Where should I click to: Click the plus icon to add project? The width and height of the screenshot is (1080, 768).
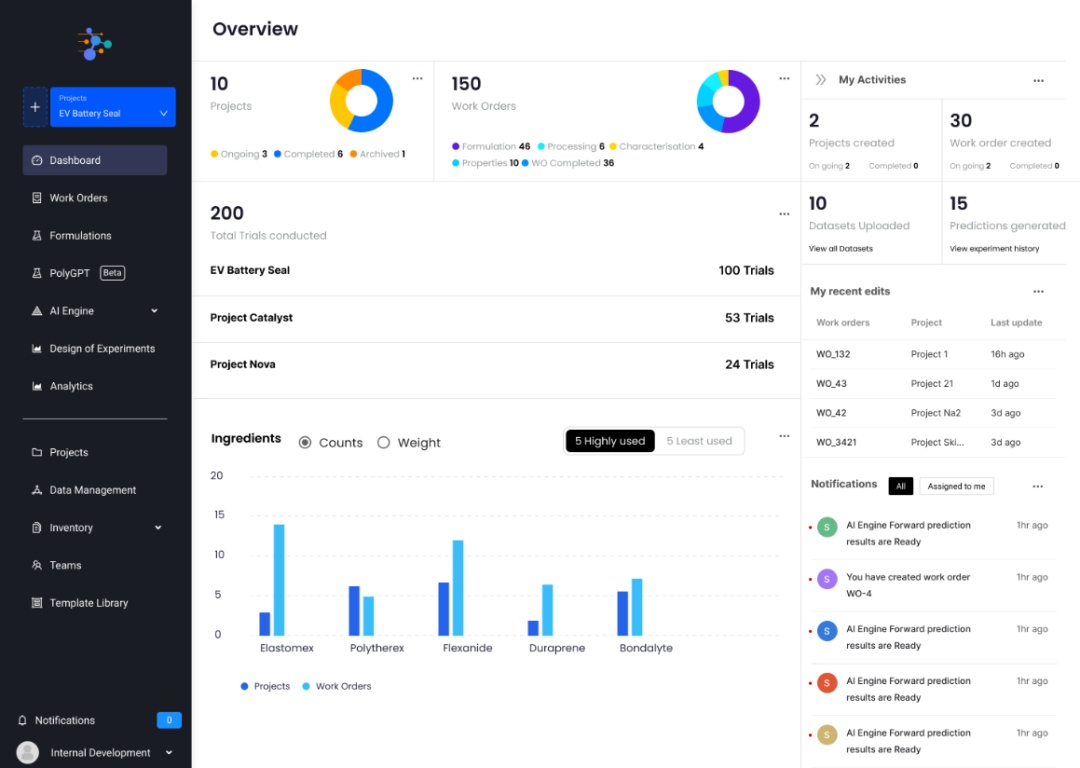pyautogui.click(x=35, y=107)
